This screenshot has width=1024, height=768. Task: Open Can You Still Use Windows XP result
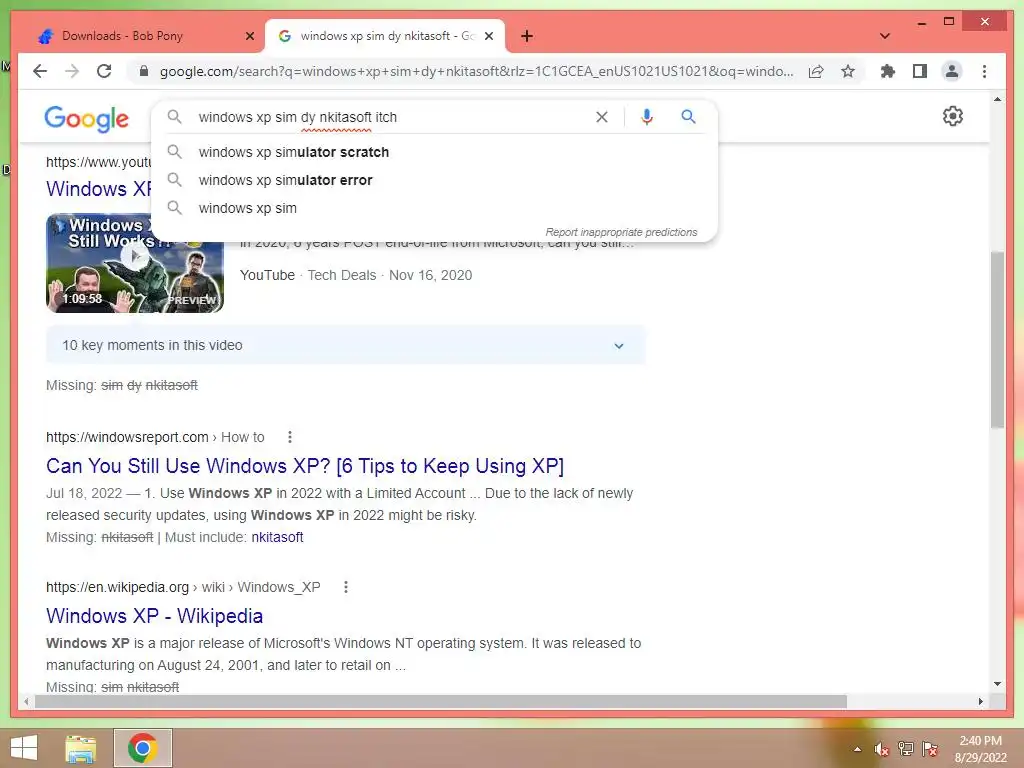[305, 466]
